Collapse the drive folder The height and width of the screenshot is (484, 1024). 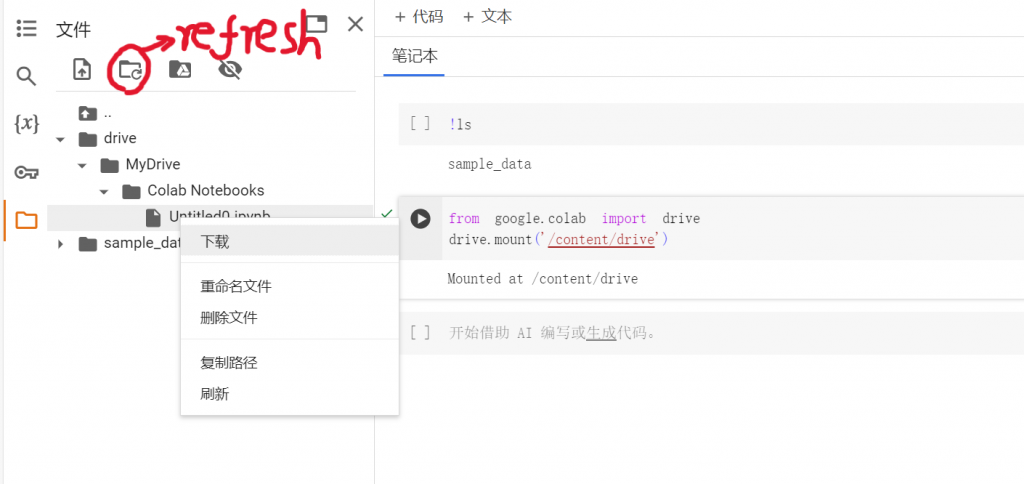pos(61,139)
